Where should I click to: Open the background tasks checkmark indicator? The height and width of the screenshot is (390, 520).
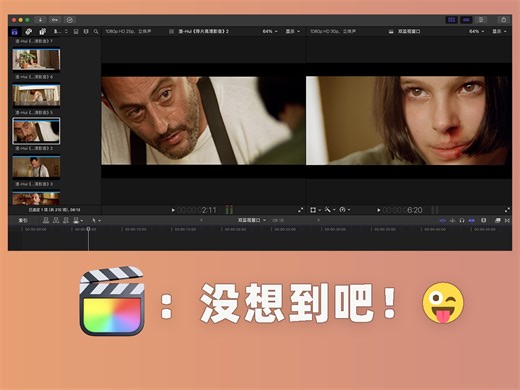tap(70, 20)
